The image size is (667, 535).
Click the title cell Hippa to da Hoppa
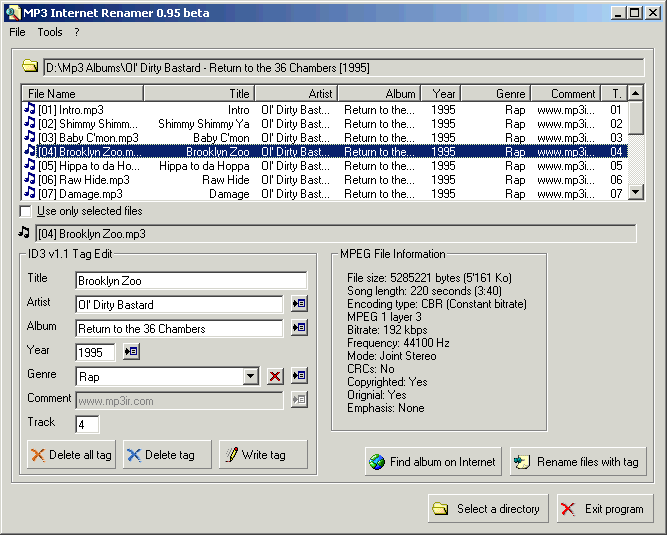pos(204,166)
